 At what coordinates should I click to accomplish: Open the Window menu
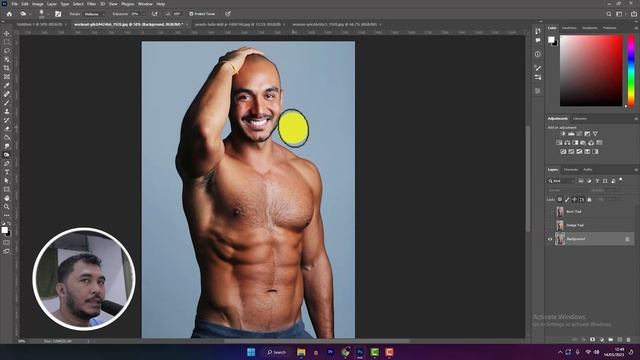pos(145,4)
